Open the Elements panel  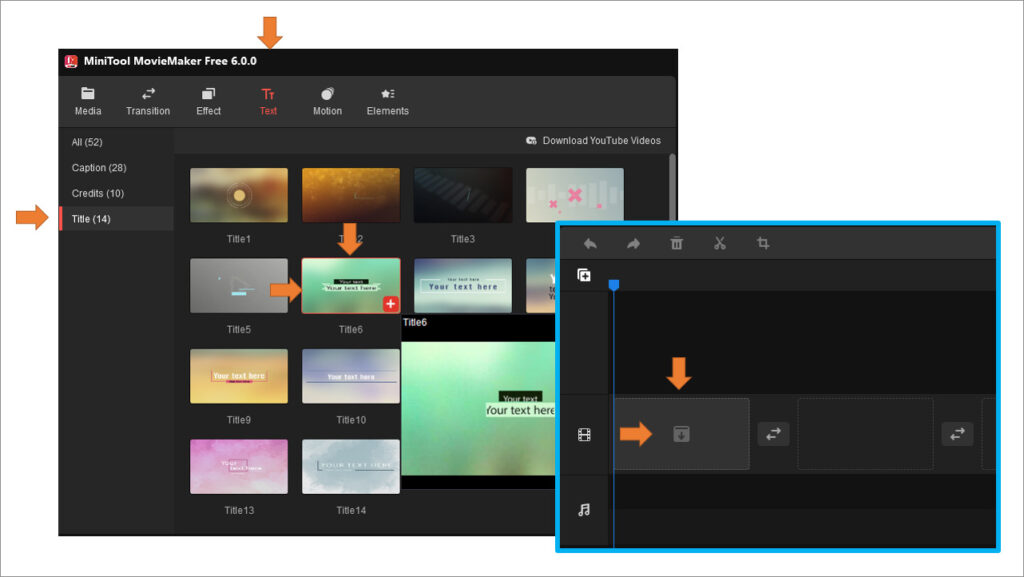pos(387,100)
